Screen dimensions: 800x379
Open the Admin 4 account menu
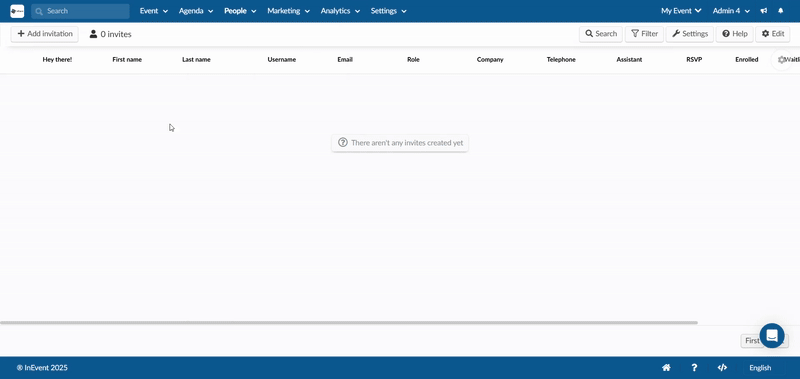(731, 11)
